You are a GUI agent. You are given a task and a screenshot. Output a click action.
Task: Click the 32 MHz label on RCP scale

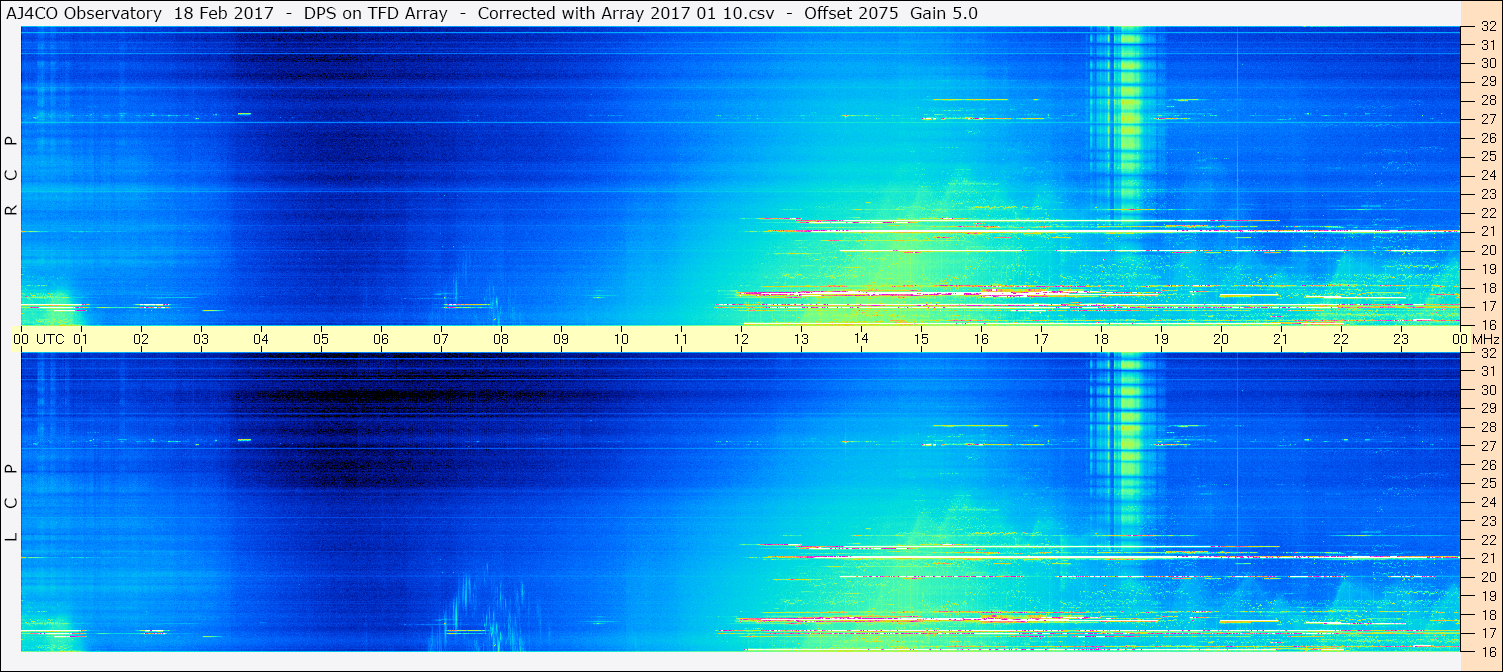pos(1488,27)
